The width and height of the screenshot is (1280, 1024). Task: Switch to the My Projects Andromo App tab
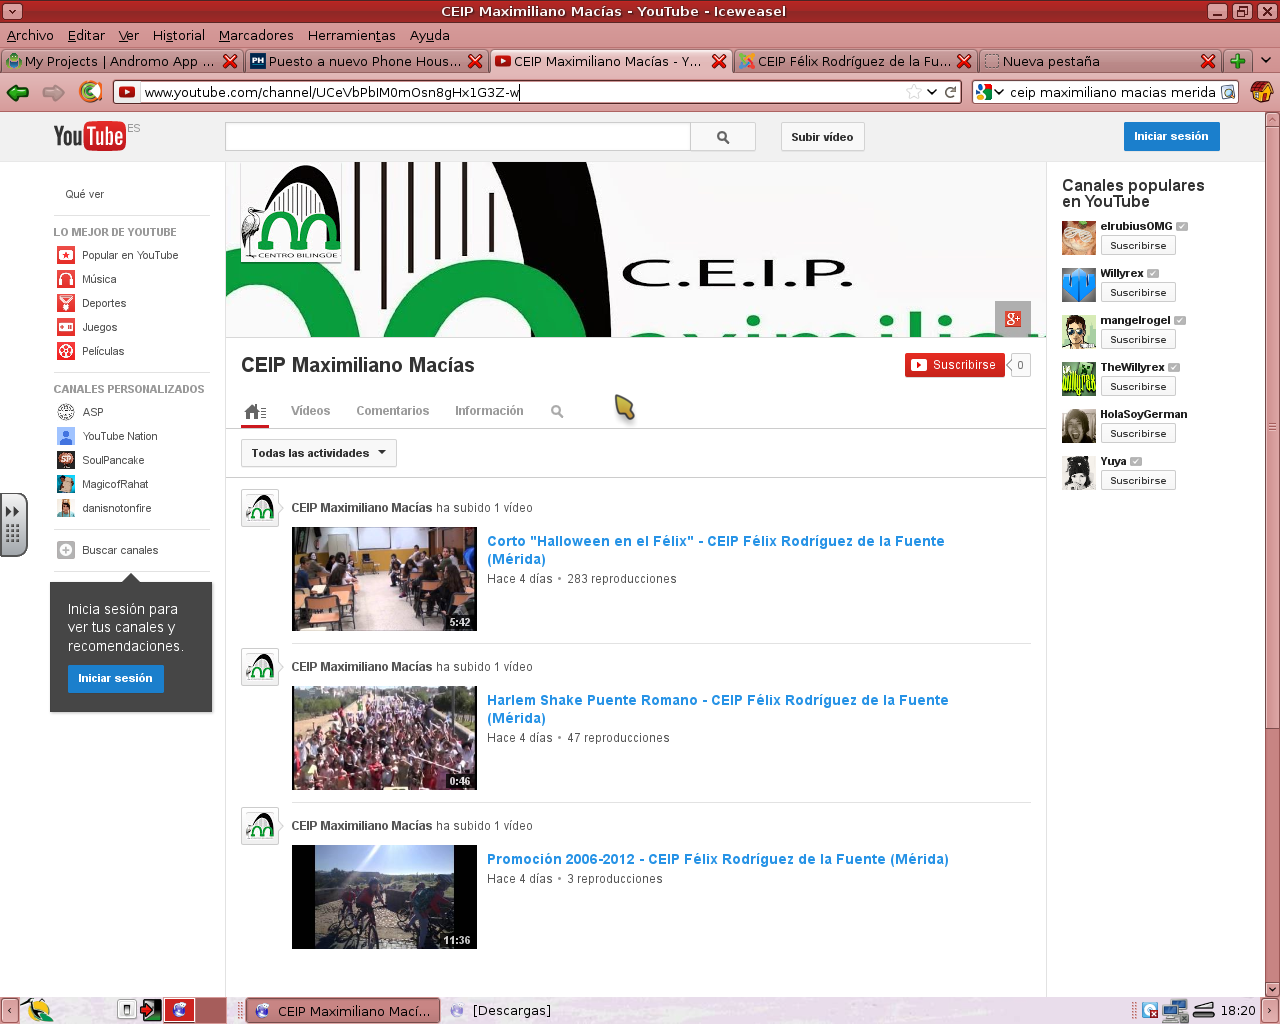(x=121, y=61)
